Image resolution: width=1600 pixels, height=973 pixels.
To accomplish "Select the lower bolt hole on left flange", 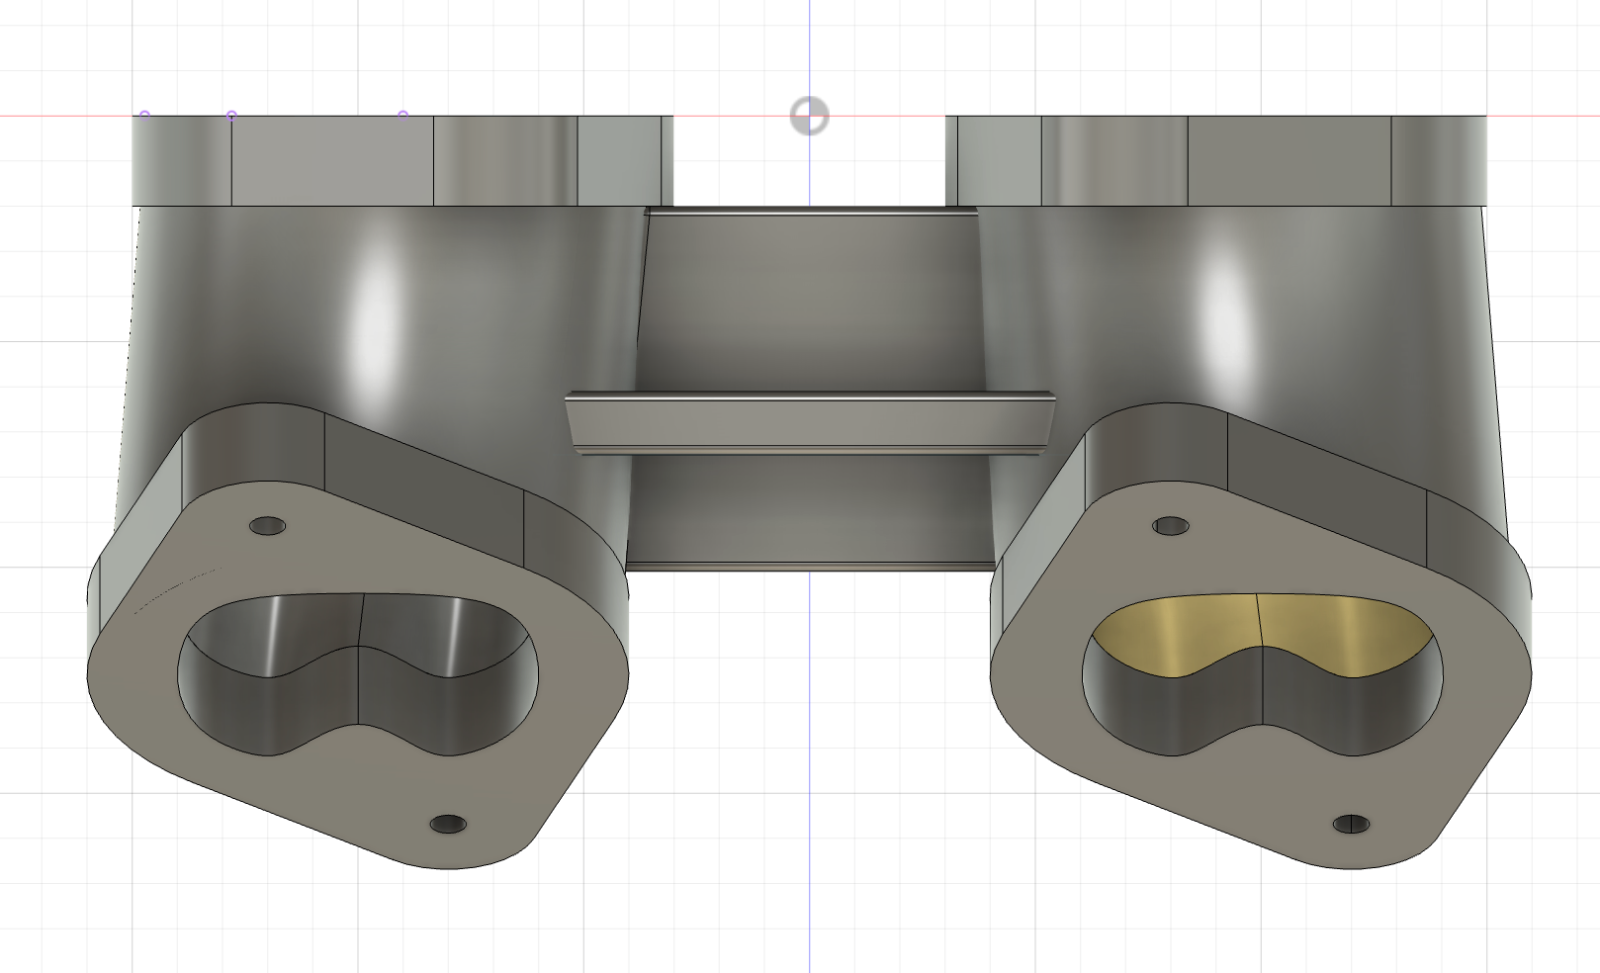I will click(x=448, y=825).
